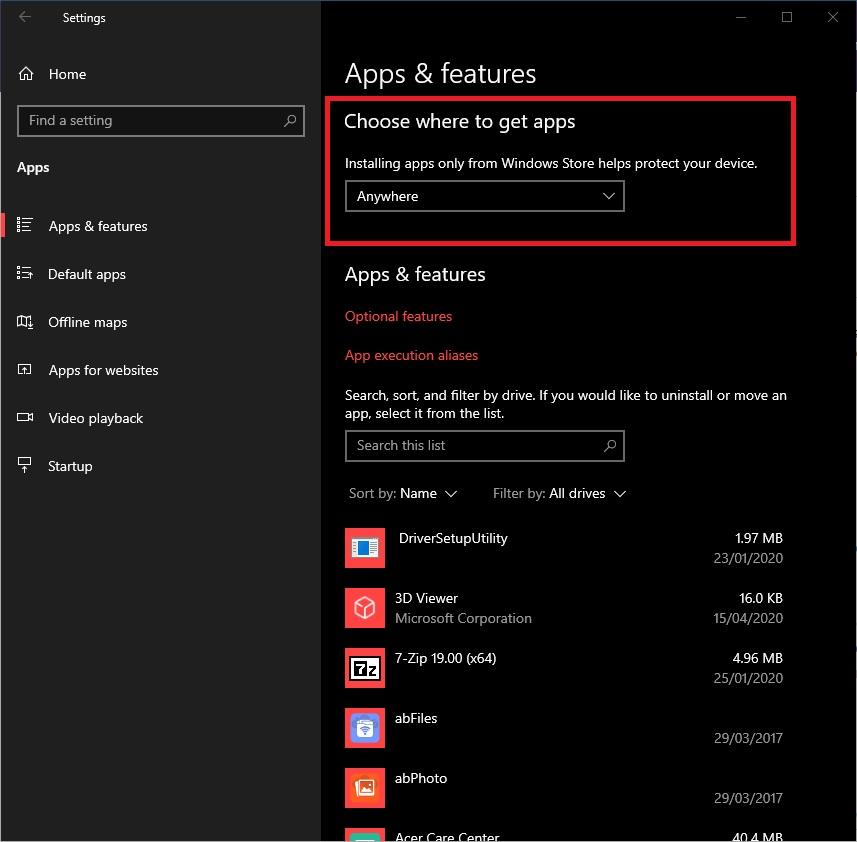This screenshot has height=842, width=857.
Task: Open the Apps & features menu item
Action: (98, 226)
